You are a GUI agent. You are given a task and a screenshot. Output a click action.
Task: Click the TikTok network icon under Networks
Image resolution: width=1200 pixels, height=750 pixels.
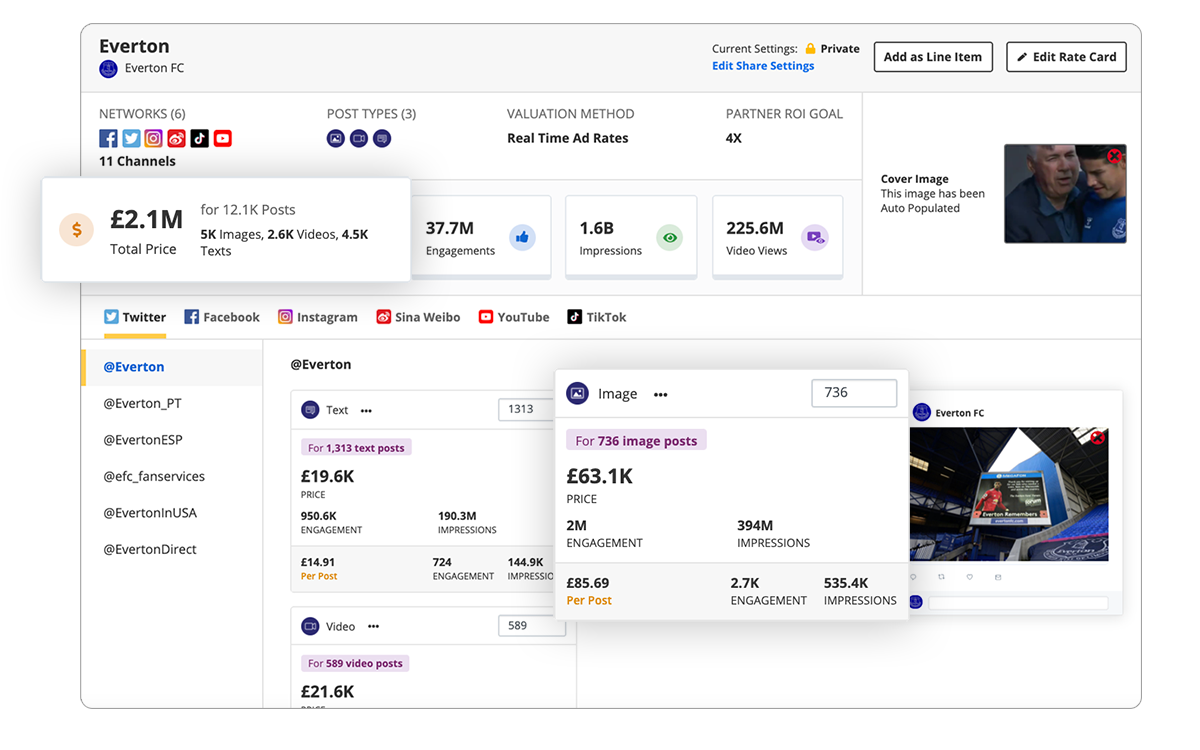[x=199, y=139]
